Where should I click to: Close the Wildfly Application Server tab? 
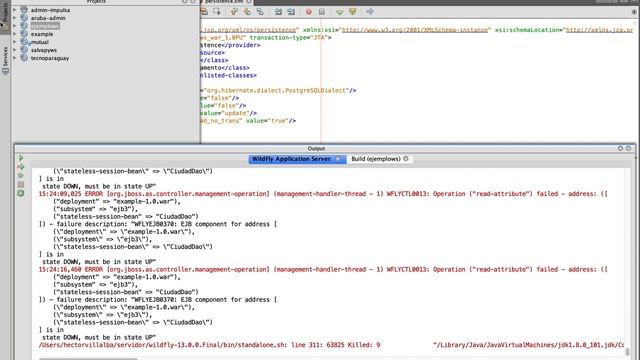(339, 159)
